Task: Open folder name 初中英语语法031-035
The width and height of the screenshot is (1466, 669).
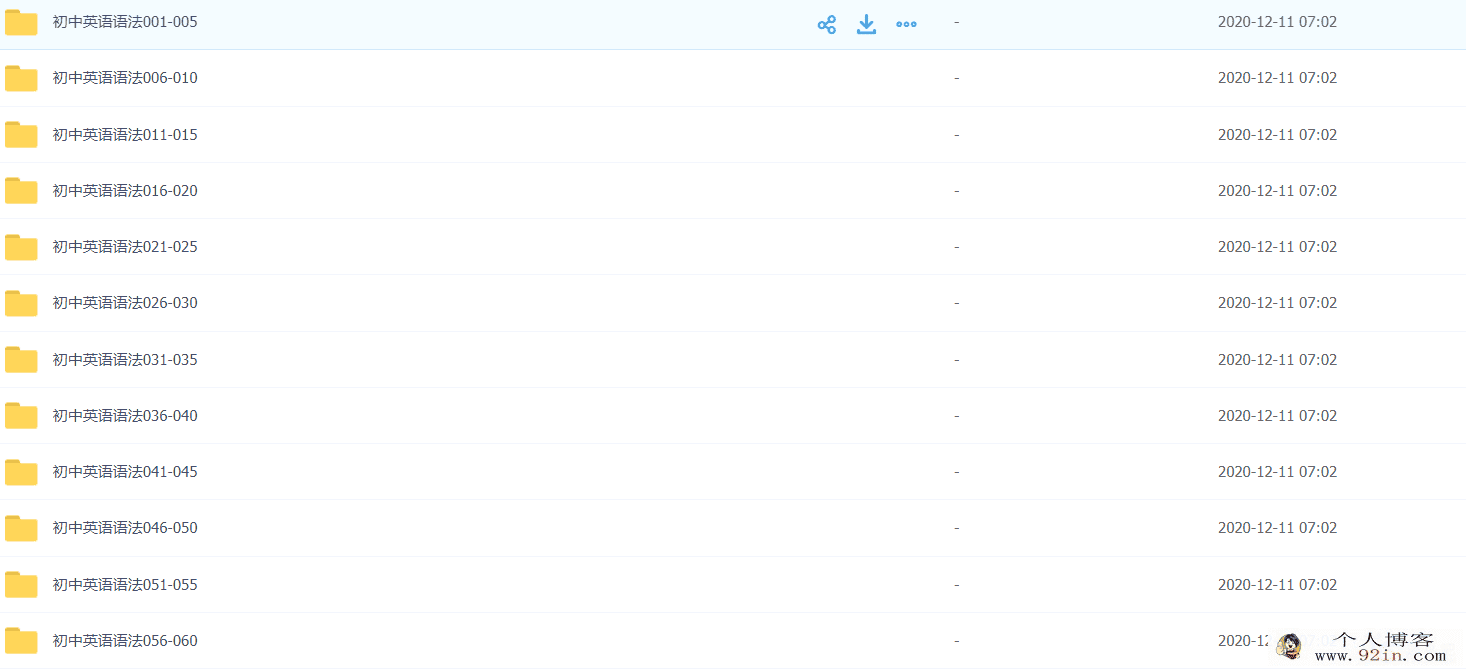Action: 125,359
